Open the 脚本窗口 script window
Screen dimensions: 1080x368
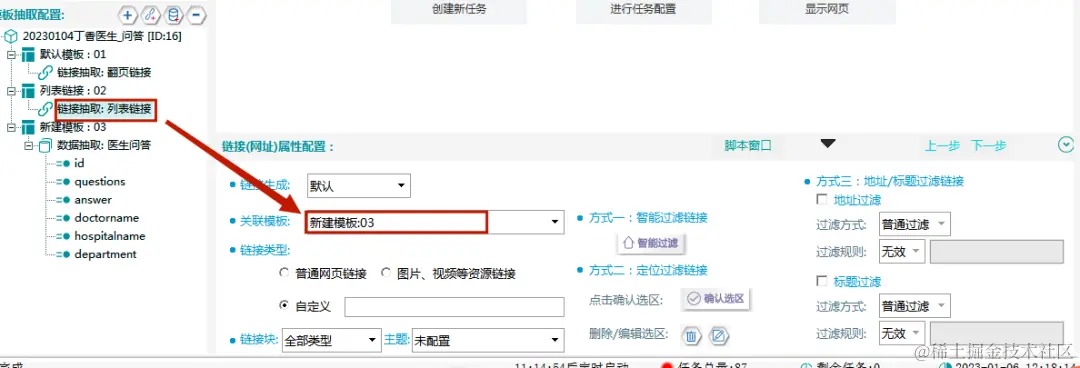pos(747,145)
